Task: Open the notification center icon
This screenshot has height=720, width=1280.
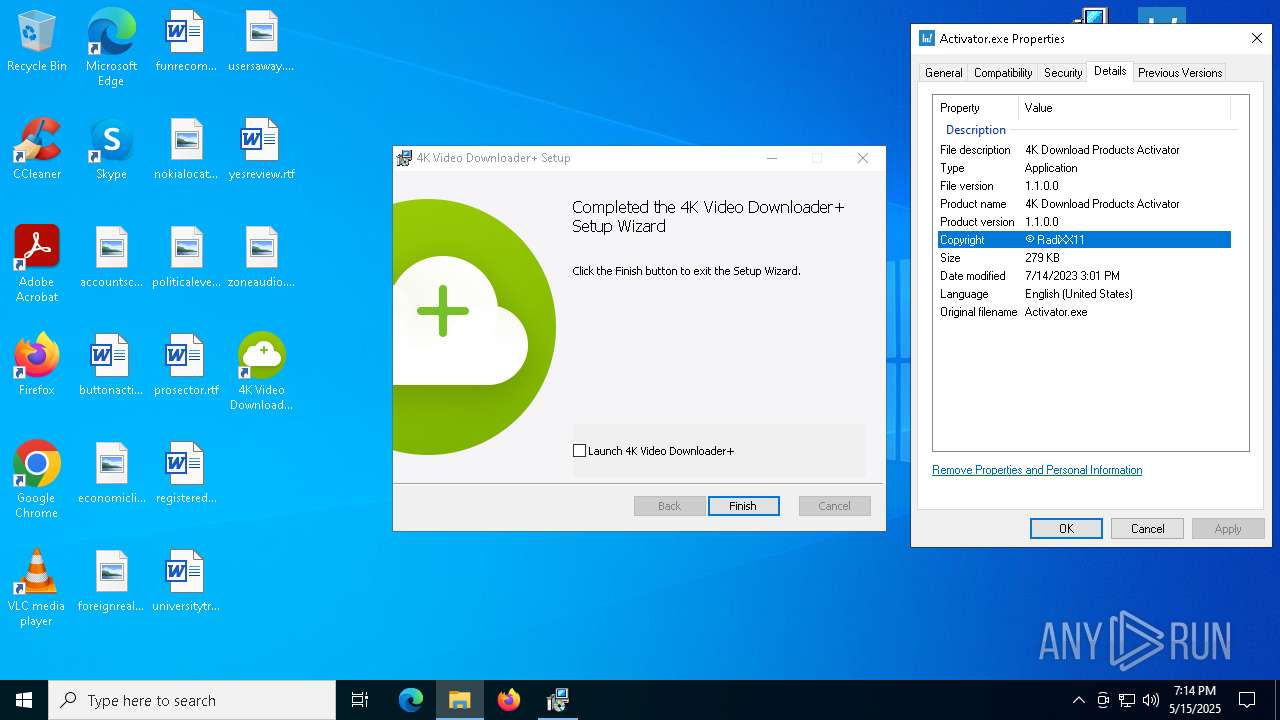Action: point(1247,700)
